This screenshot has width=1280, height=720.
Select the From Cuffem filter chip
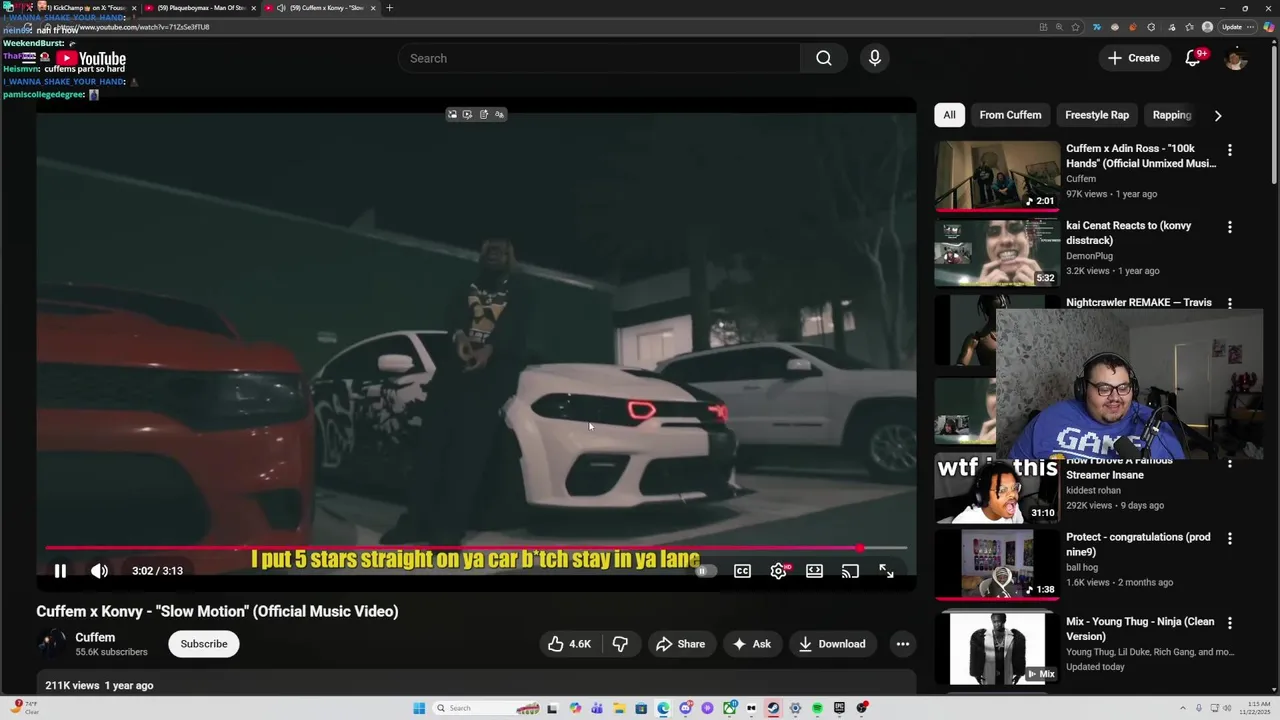[1010, 115]
